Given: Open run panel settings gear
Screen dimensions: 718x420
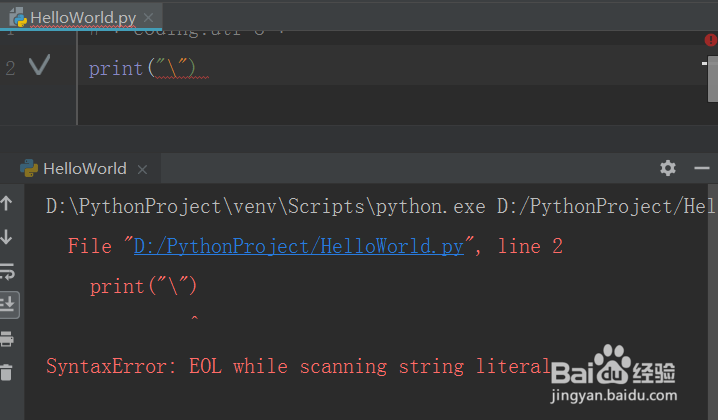Looking at the screenshot, I should (668, 168).
